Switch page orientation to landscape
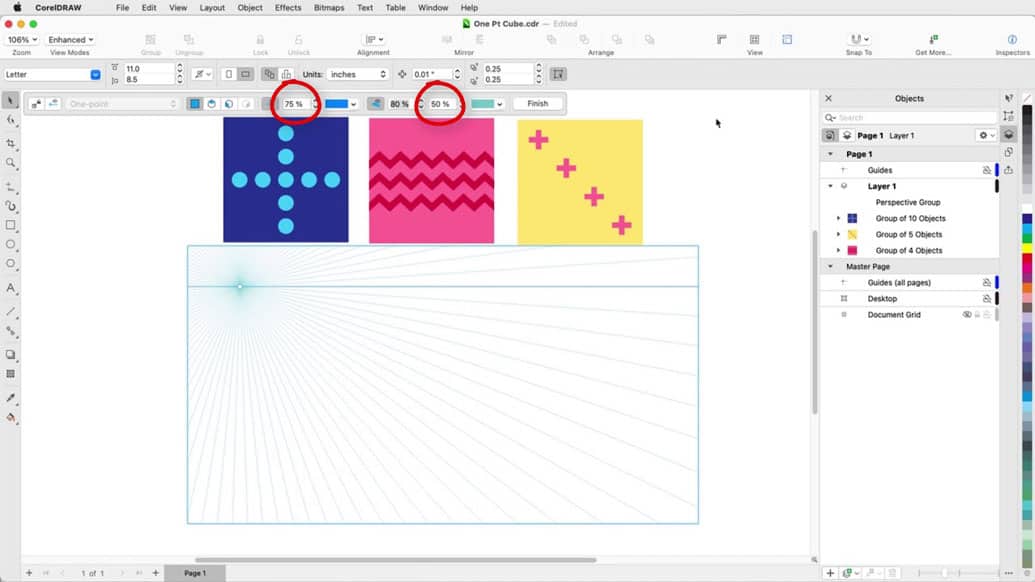 pyautogui.click(x=246, y=74)
